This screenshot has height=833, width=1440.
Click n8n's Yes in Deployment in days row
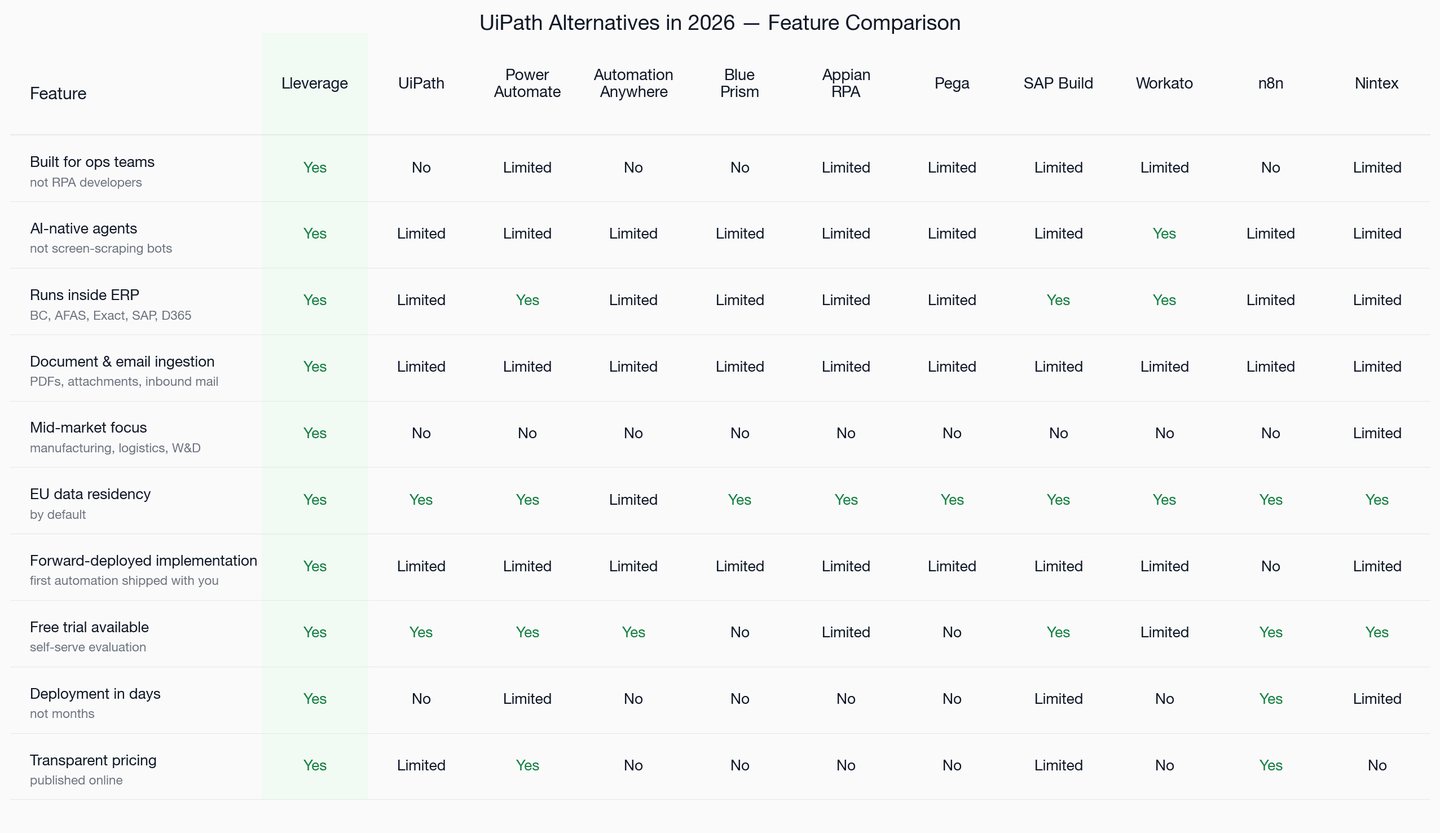(1270, 699)
